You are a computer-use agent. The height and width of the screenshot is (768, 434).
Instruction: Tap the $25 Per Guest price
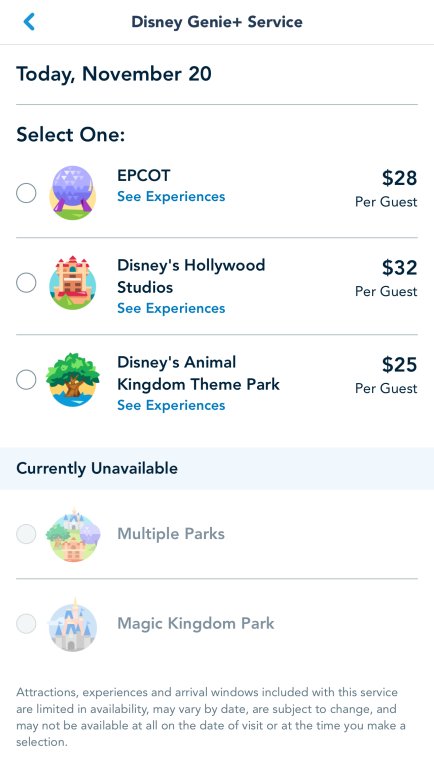tap(386, 375)
